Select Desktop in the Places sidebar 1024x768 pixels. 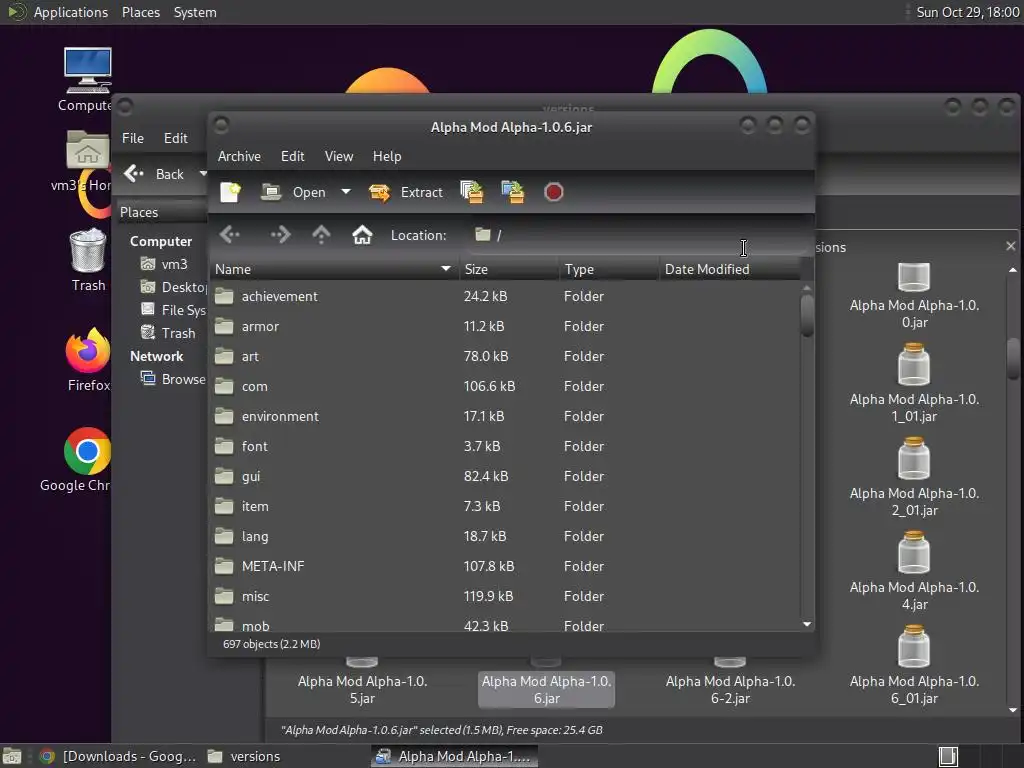[174, 287]
